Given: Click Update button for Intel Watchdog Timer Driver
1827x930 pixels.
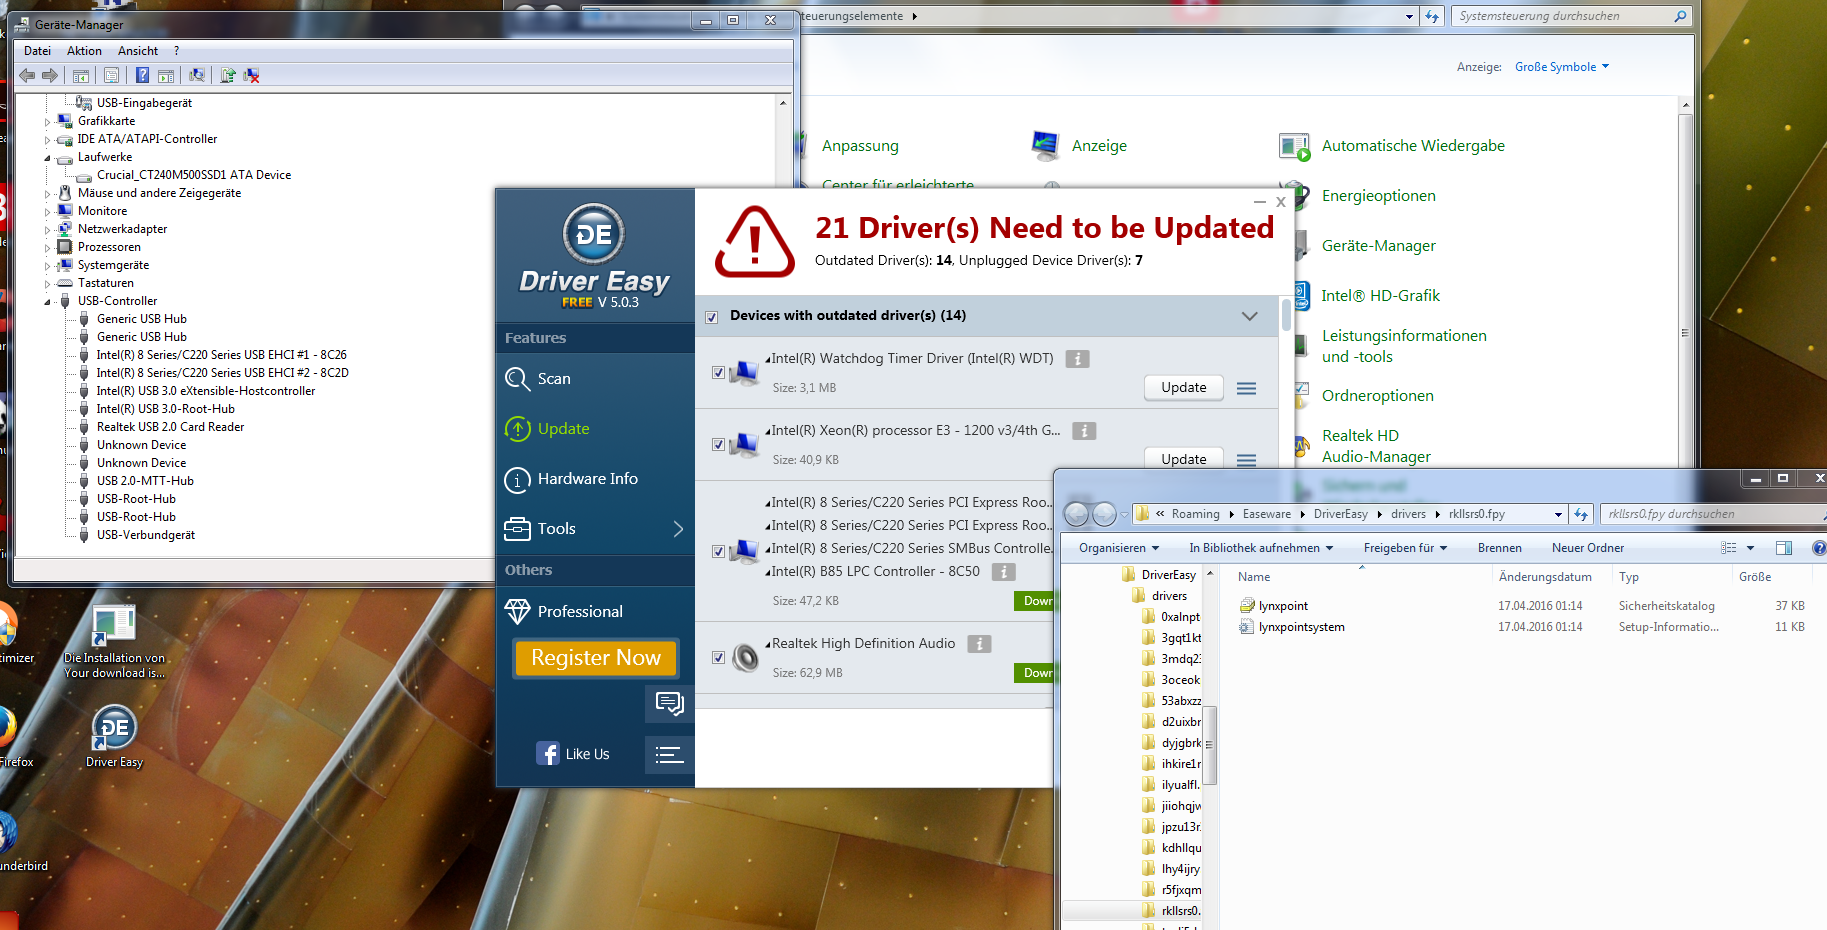Looking at the screenshot, I should pyautogui.click(x=1184, y=388).
